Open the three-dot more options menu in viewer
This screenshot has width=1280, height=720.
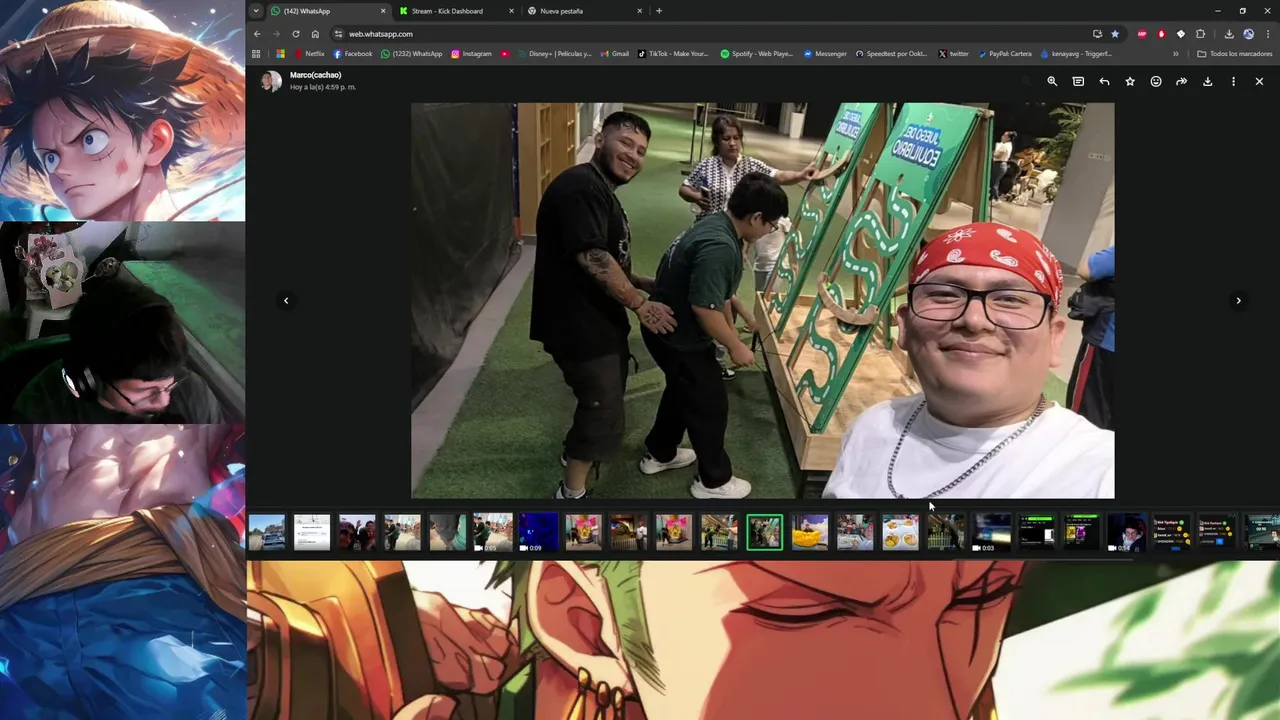1233,81
